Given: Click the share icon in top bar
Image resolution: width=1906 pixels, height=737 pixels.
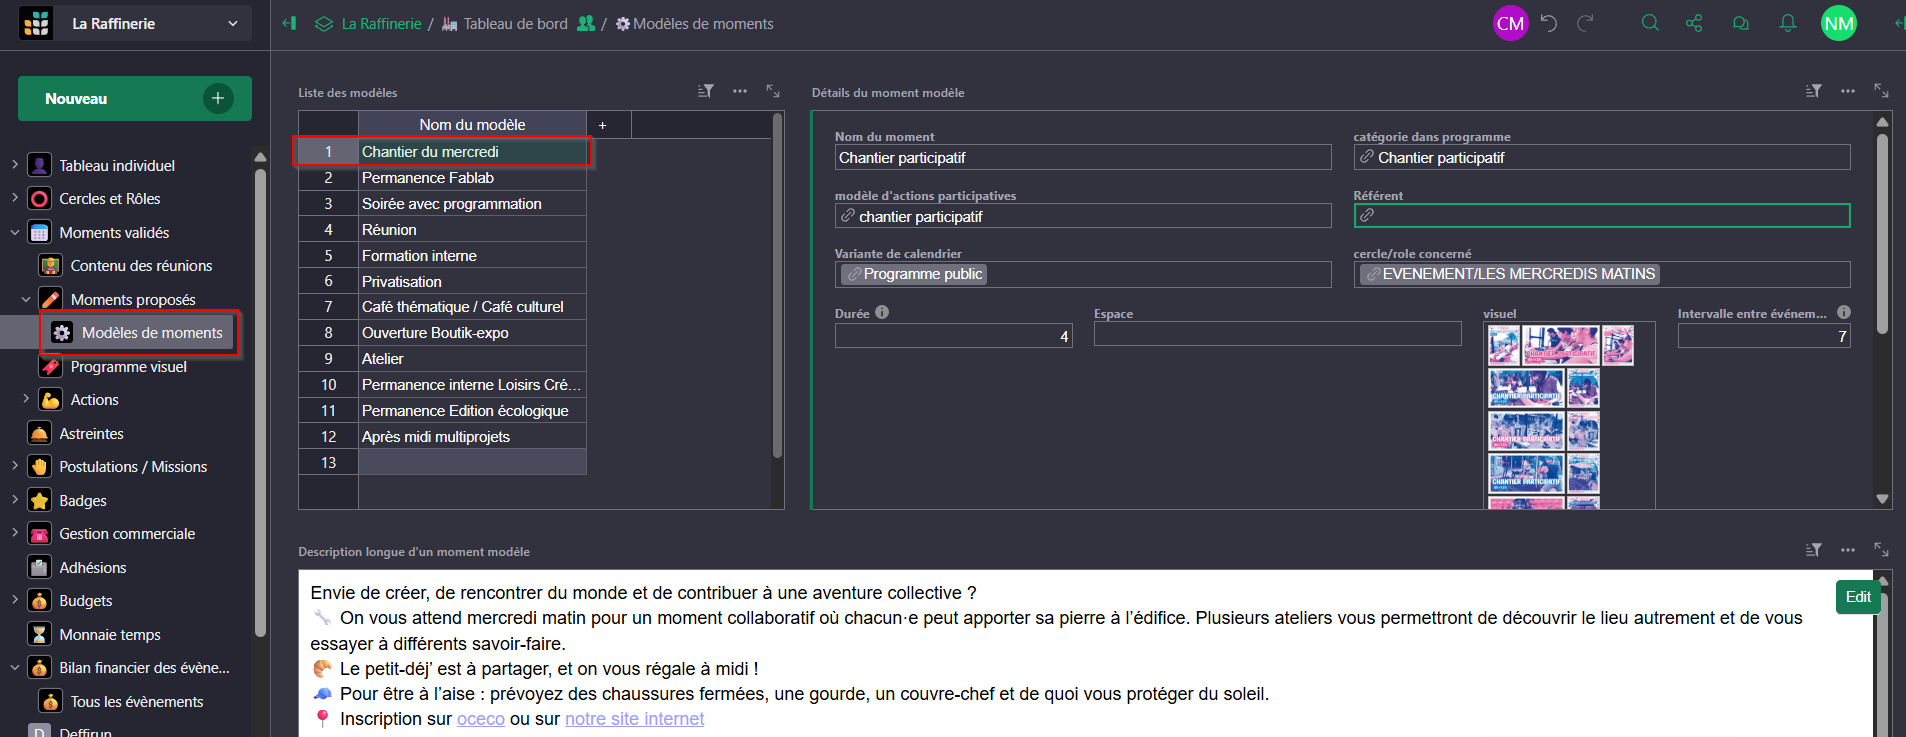Looking at the screenshot, I should pos(1694,23).
